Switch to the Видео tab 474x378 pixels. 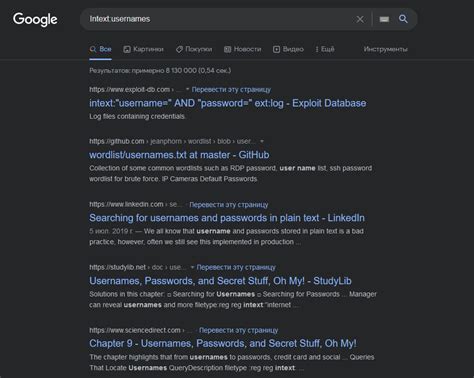(x=288, y=49)
